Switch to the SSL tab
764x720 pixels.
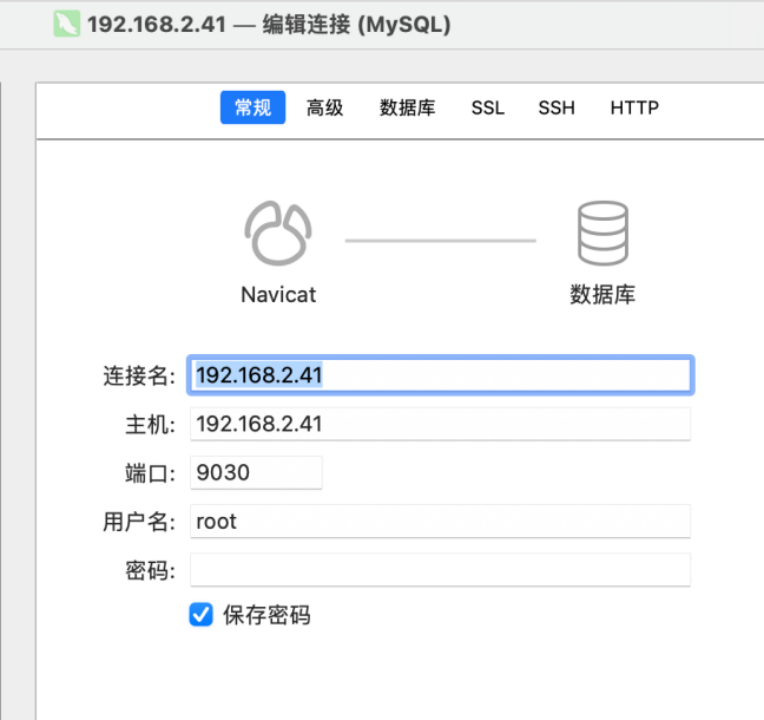[488, 107]
